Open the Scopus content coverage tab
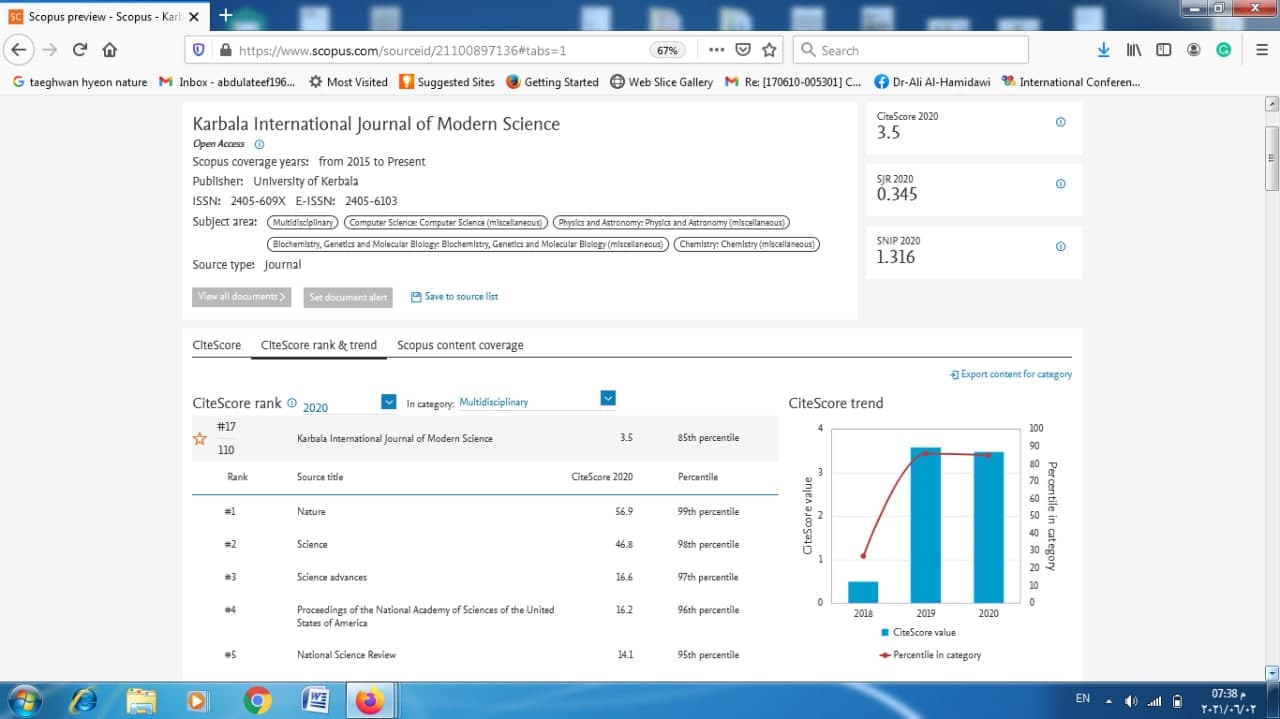The height and width of the screenshot is (719, 1280). tap(460, 345)
